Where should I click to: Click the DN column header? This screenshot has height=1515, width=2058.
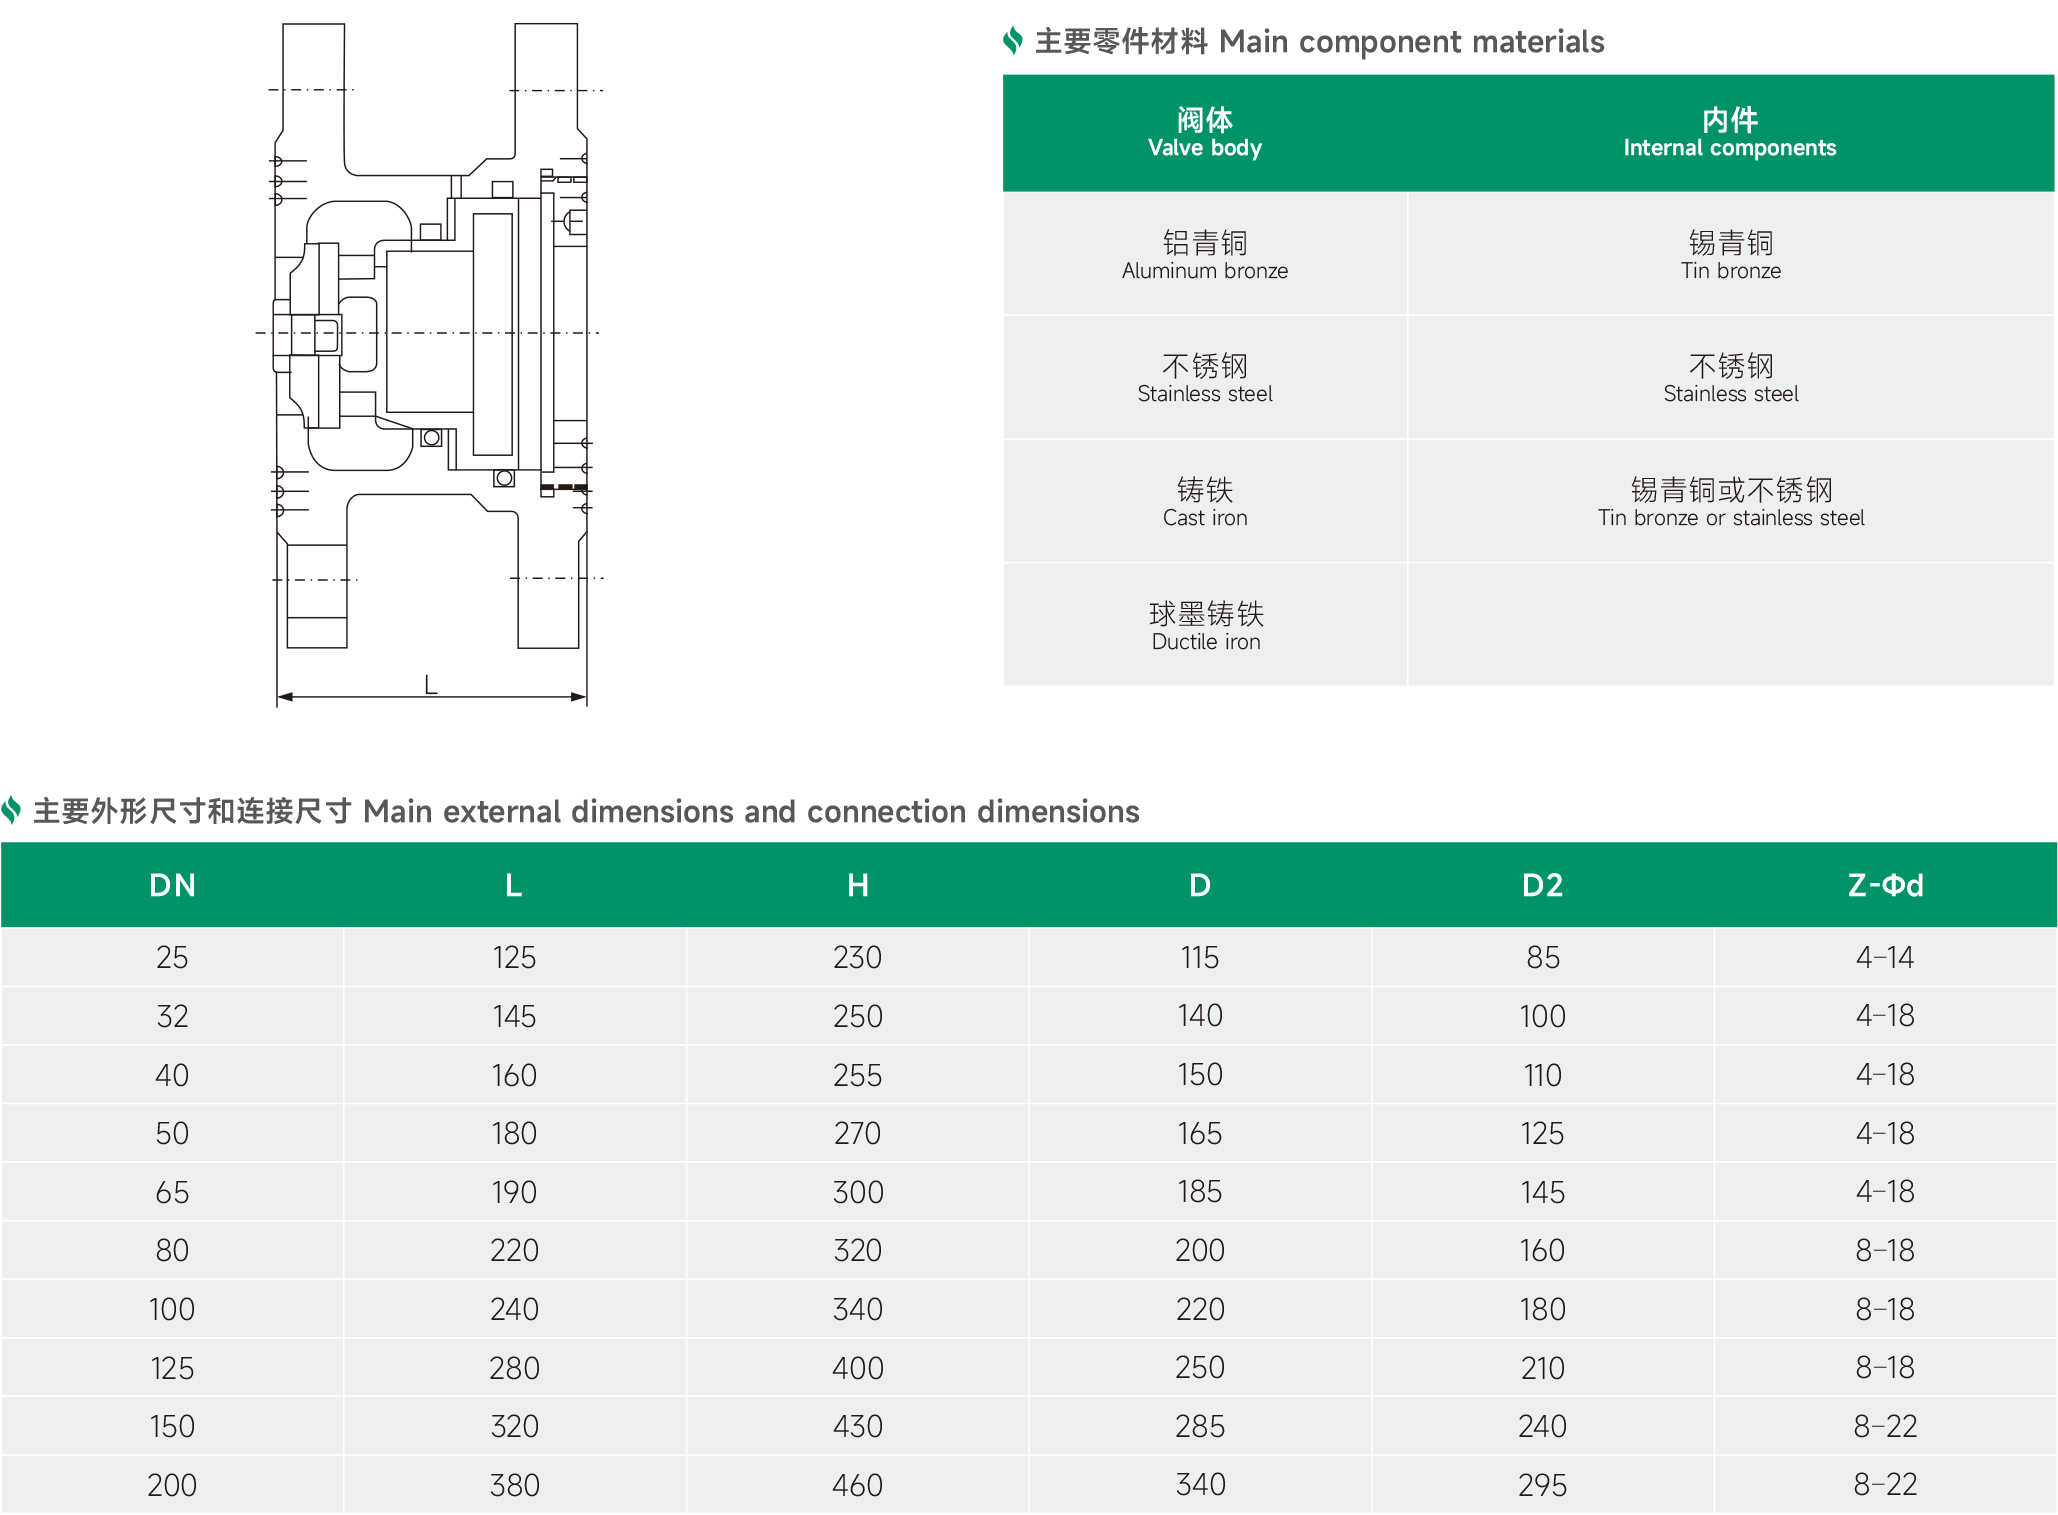pos(172,885)
